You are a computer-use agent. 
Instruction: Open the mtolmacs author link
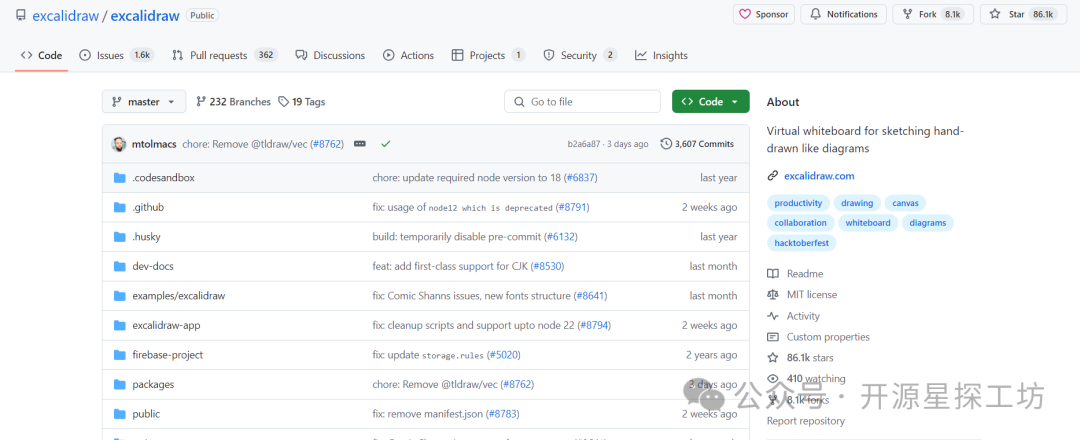pos(154,144)
